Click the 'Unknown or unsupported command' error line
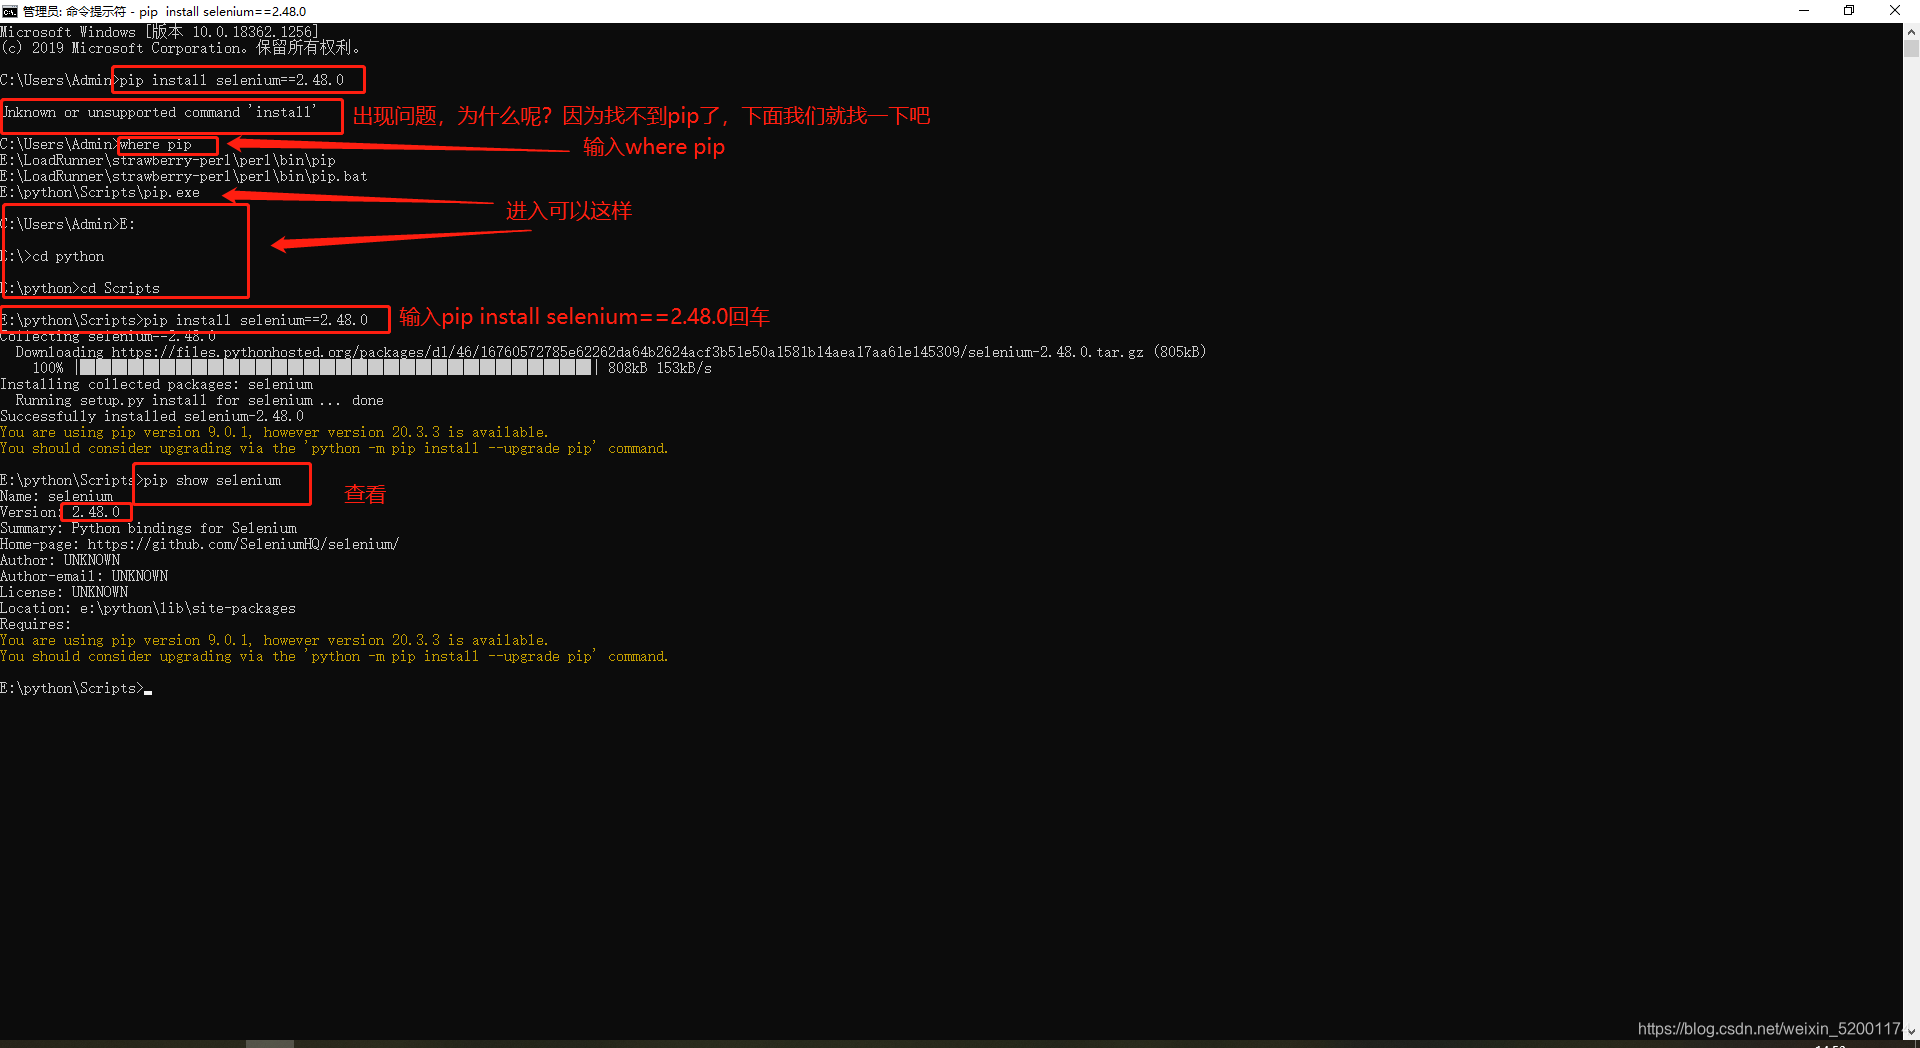The image size is (1920, 1048). [x=159, y=112]
